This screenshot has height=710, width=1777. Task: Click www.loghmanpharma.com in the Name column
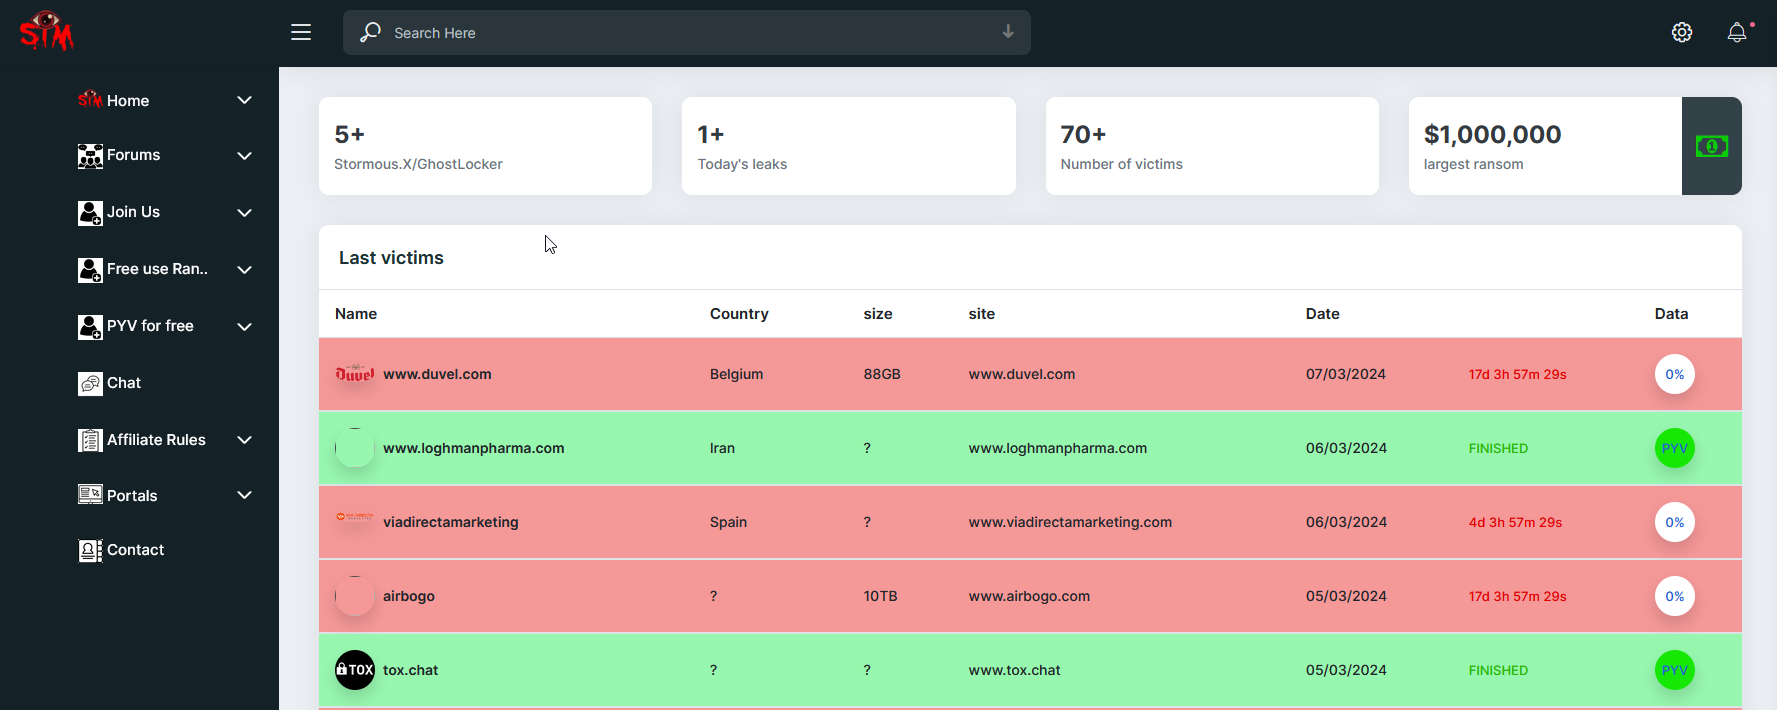pyautogui.click(x=473, y=448)
